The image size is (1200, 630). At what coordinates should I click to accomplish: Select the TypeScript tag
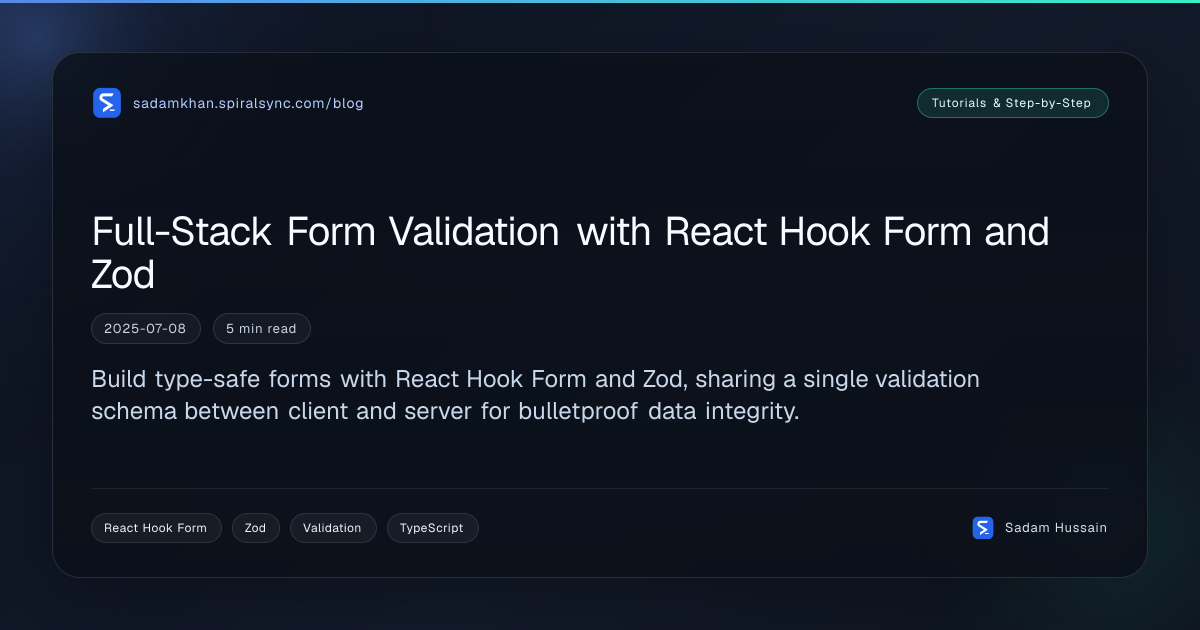coord(432,528)
